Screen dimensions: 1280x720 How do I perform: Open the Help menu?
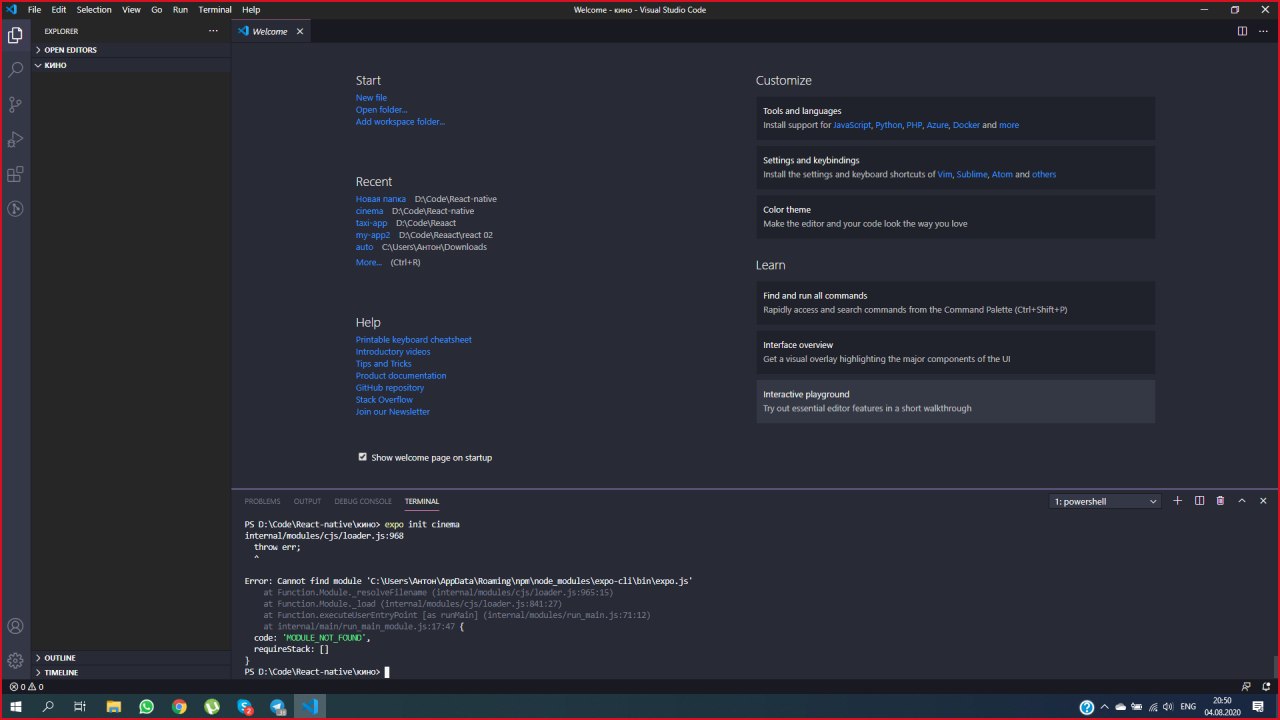[251, 9]
